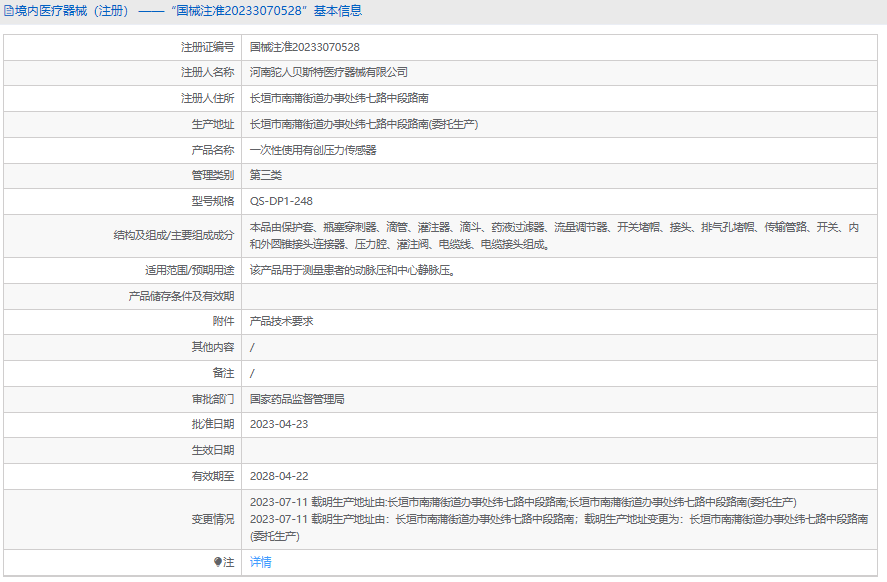The width and height of the screenshot is (887, 582).
Task: Open the 详情 details link
Action: click(260, 563)
